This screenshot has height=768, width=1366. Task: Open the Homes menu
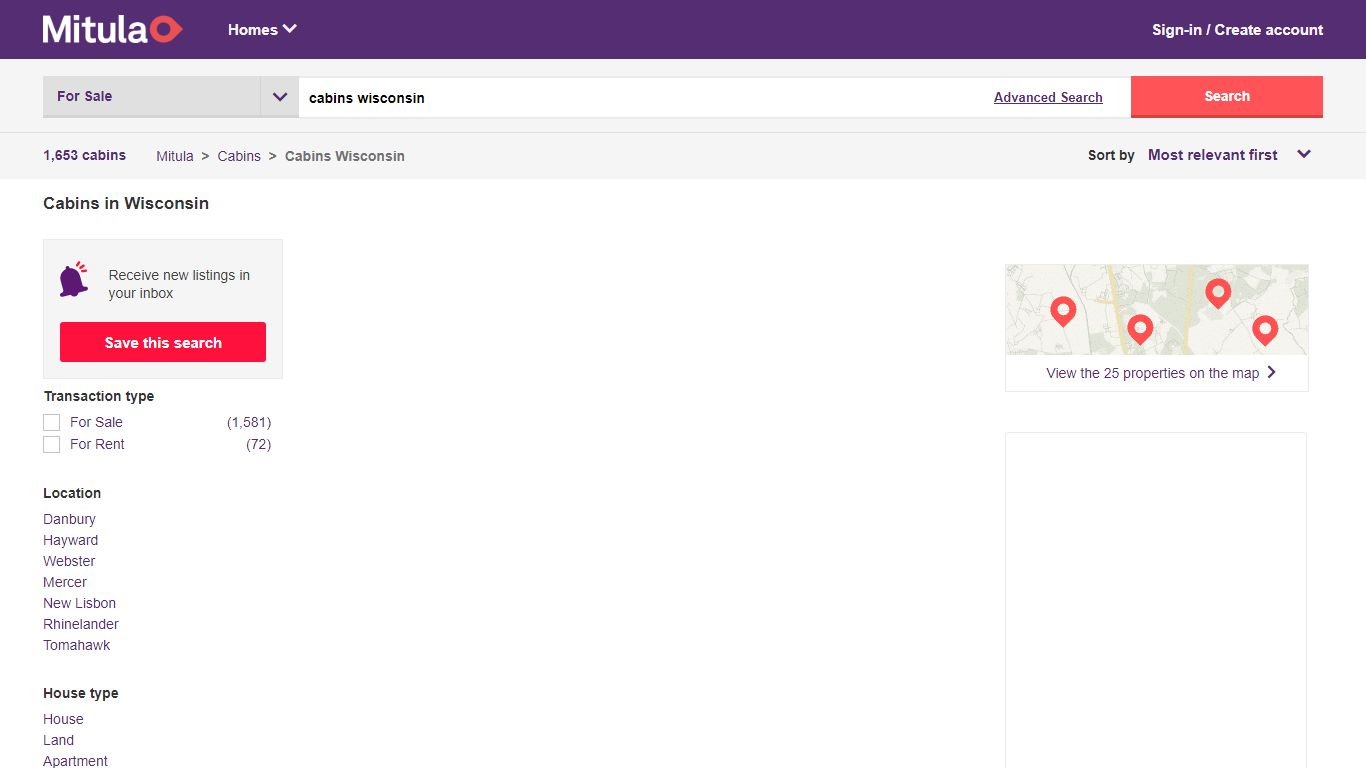pyautogui.click(x=262, y=29)
